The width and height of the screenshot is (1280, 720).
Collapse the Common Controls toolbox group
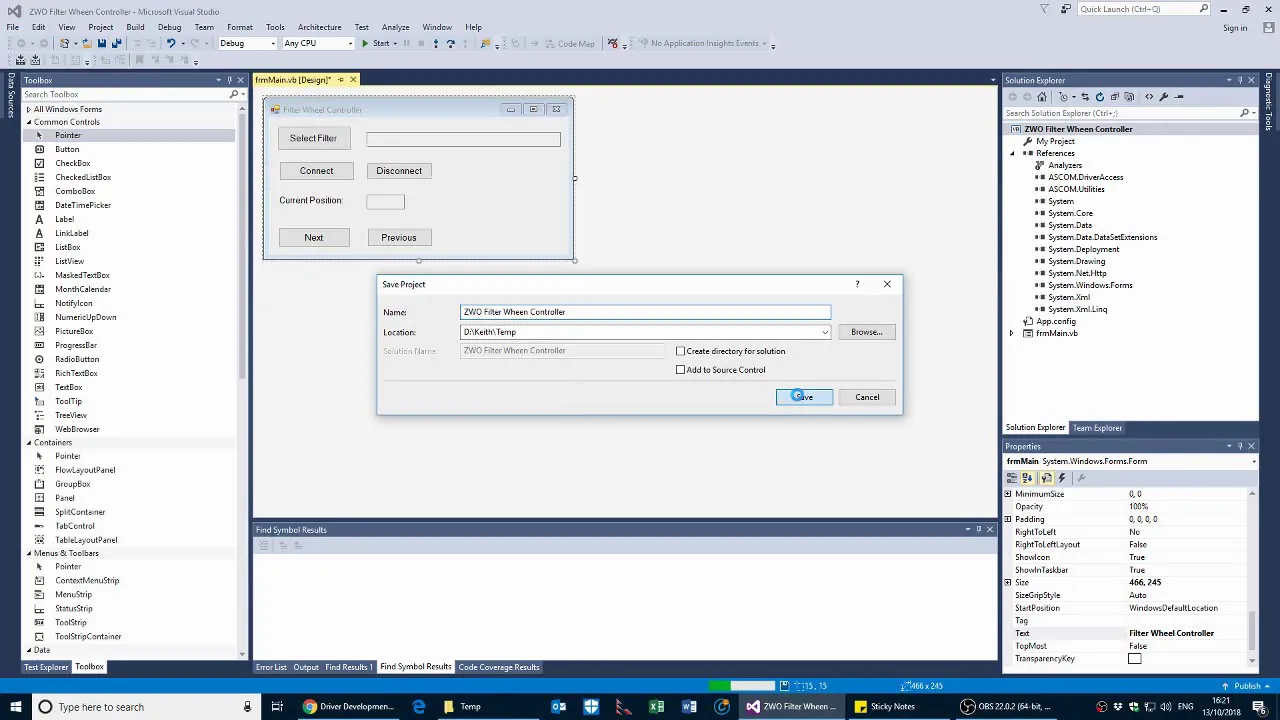pyautogui.click(x=29, y=122)
